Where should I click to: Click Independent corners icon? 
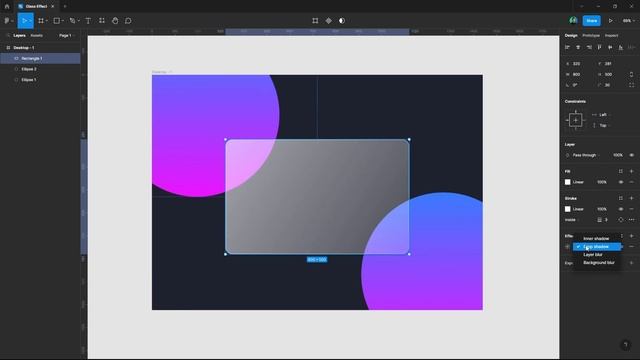point(631,85)
